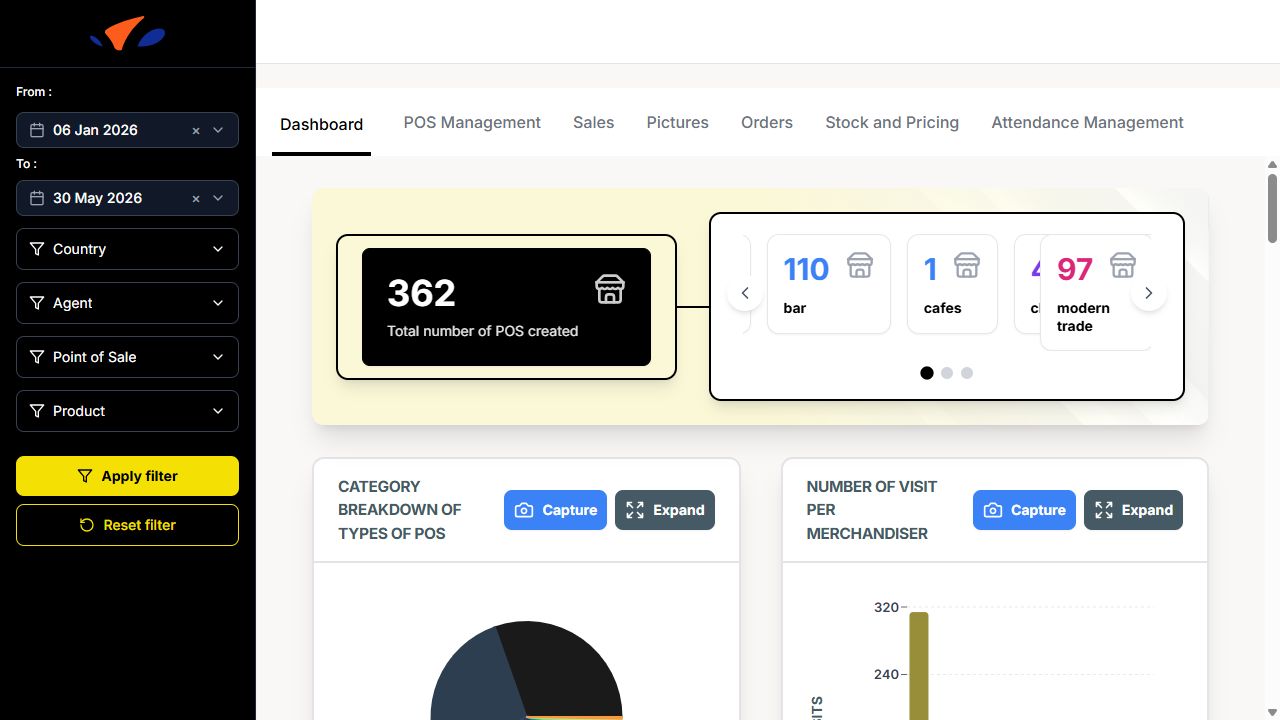Click scrollbar up arrow
The width and height of the screenshot is (1280, 720).
point(1272,165)
